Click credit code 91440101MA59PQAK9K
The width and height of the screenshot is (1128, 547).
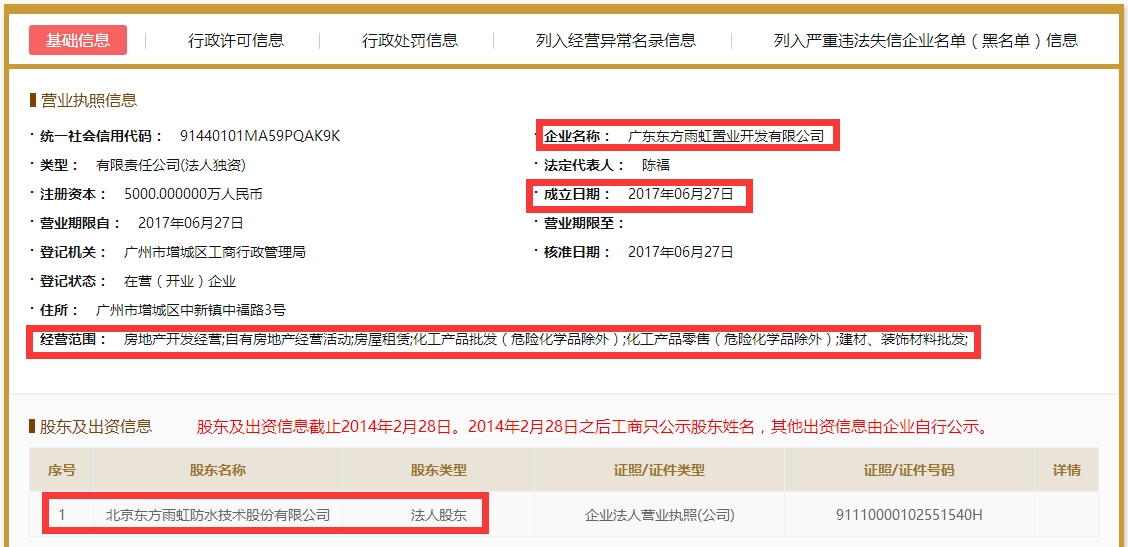click(x=260, y=136)
